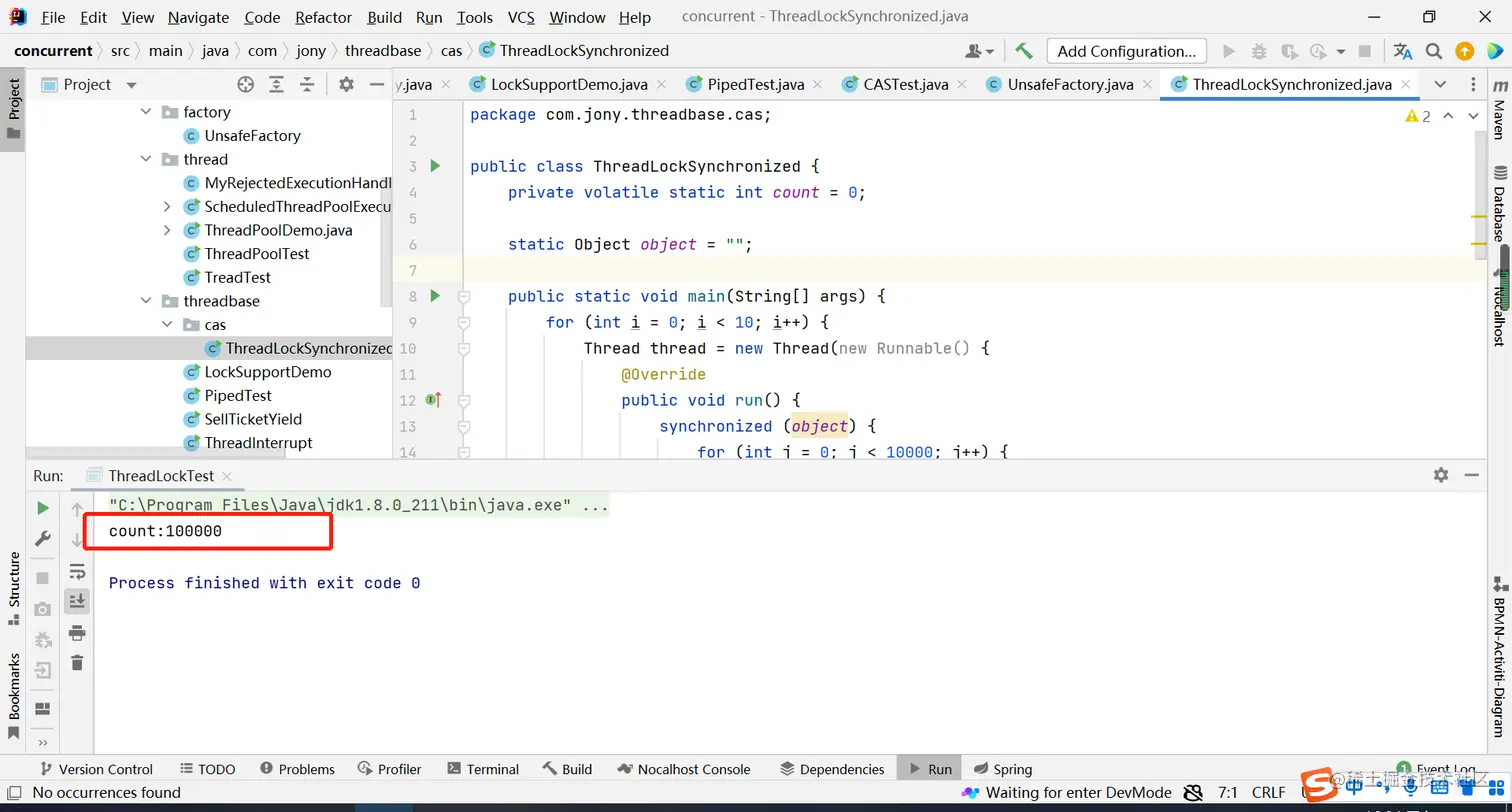
Task: Toggle the Database tool window
Action: coord(1498,205)
